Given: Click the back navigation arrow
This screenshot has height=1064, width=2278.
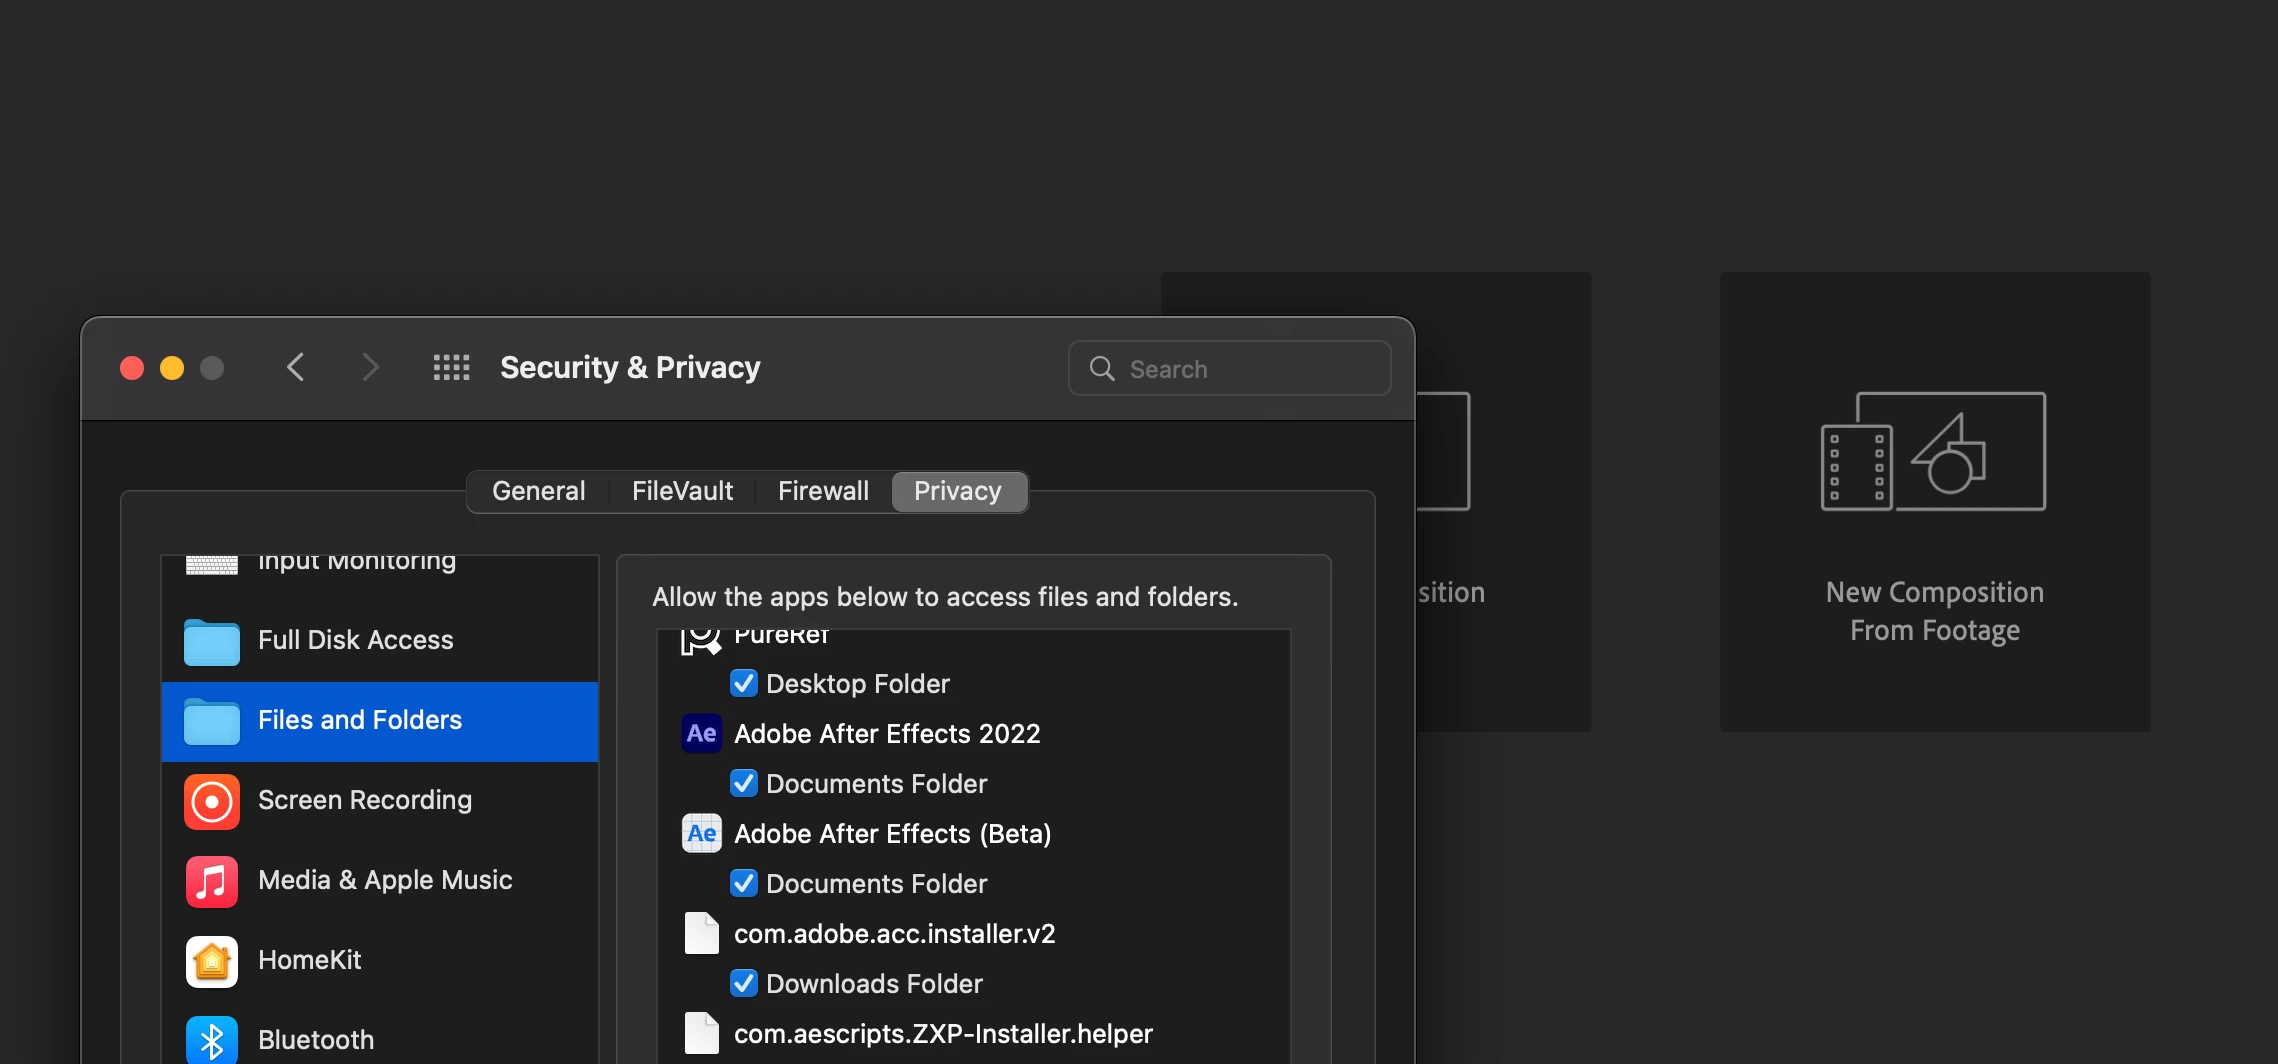Looking at the screenshot, I should 295,367.
